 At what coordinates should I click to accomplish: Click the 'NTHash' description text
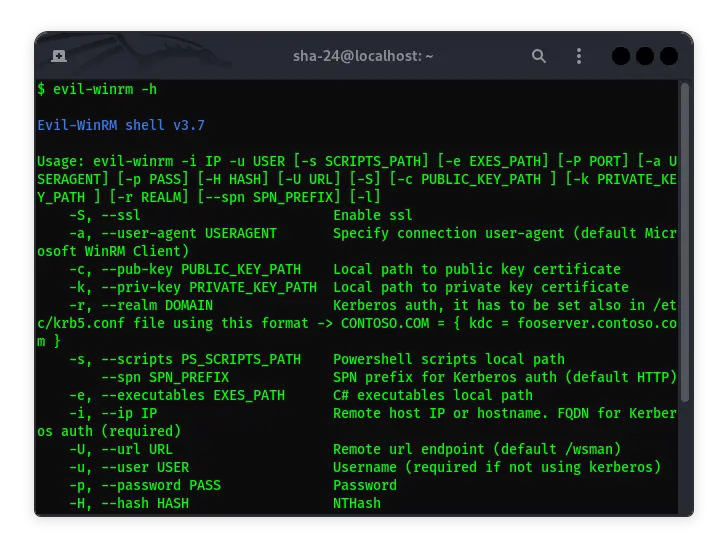357,503
